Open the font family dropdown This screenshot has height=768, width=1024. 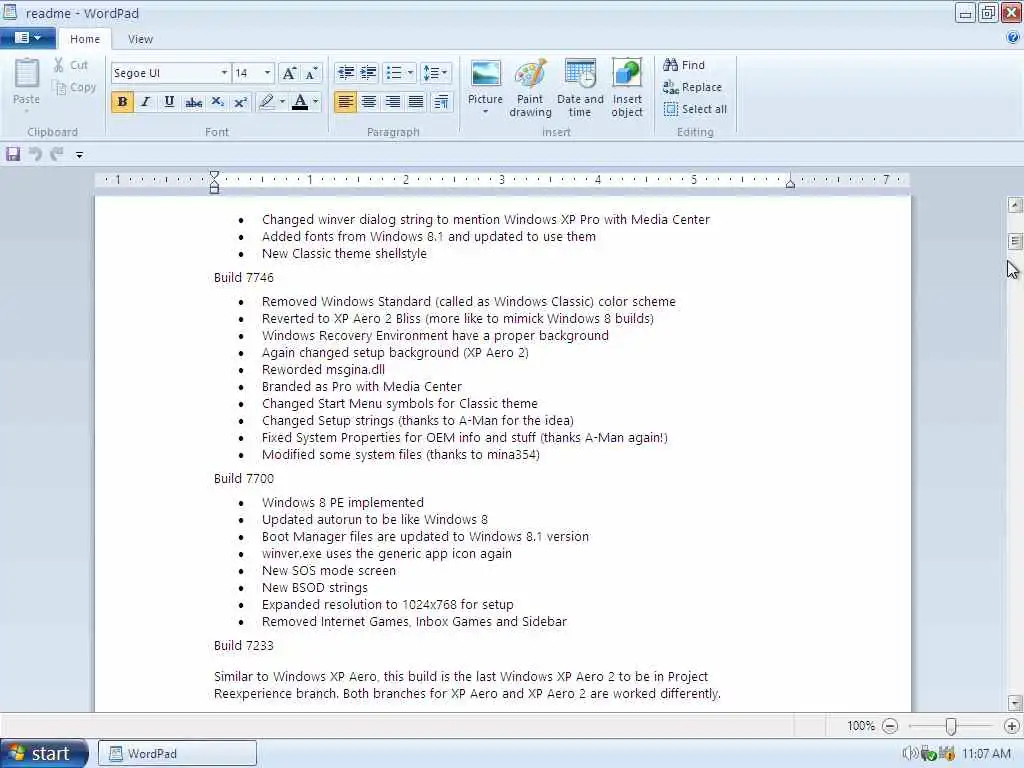(224, 73)
